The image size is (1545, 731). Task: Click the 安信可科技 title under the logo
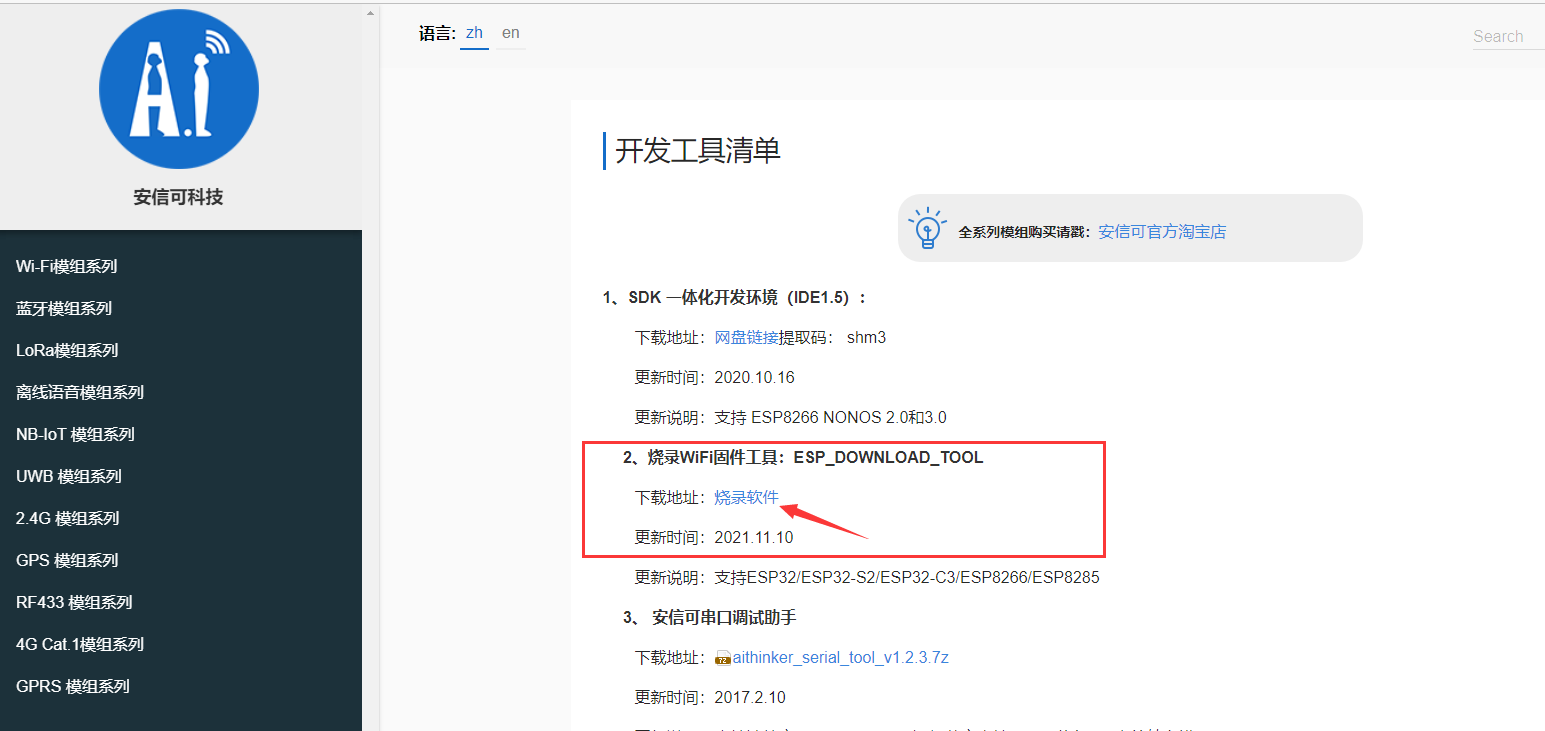tap(178, 197)
